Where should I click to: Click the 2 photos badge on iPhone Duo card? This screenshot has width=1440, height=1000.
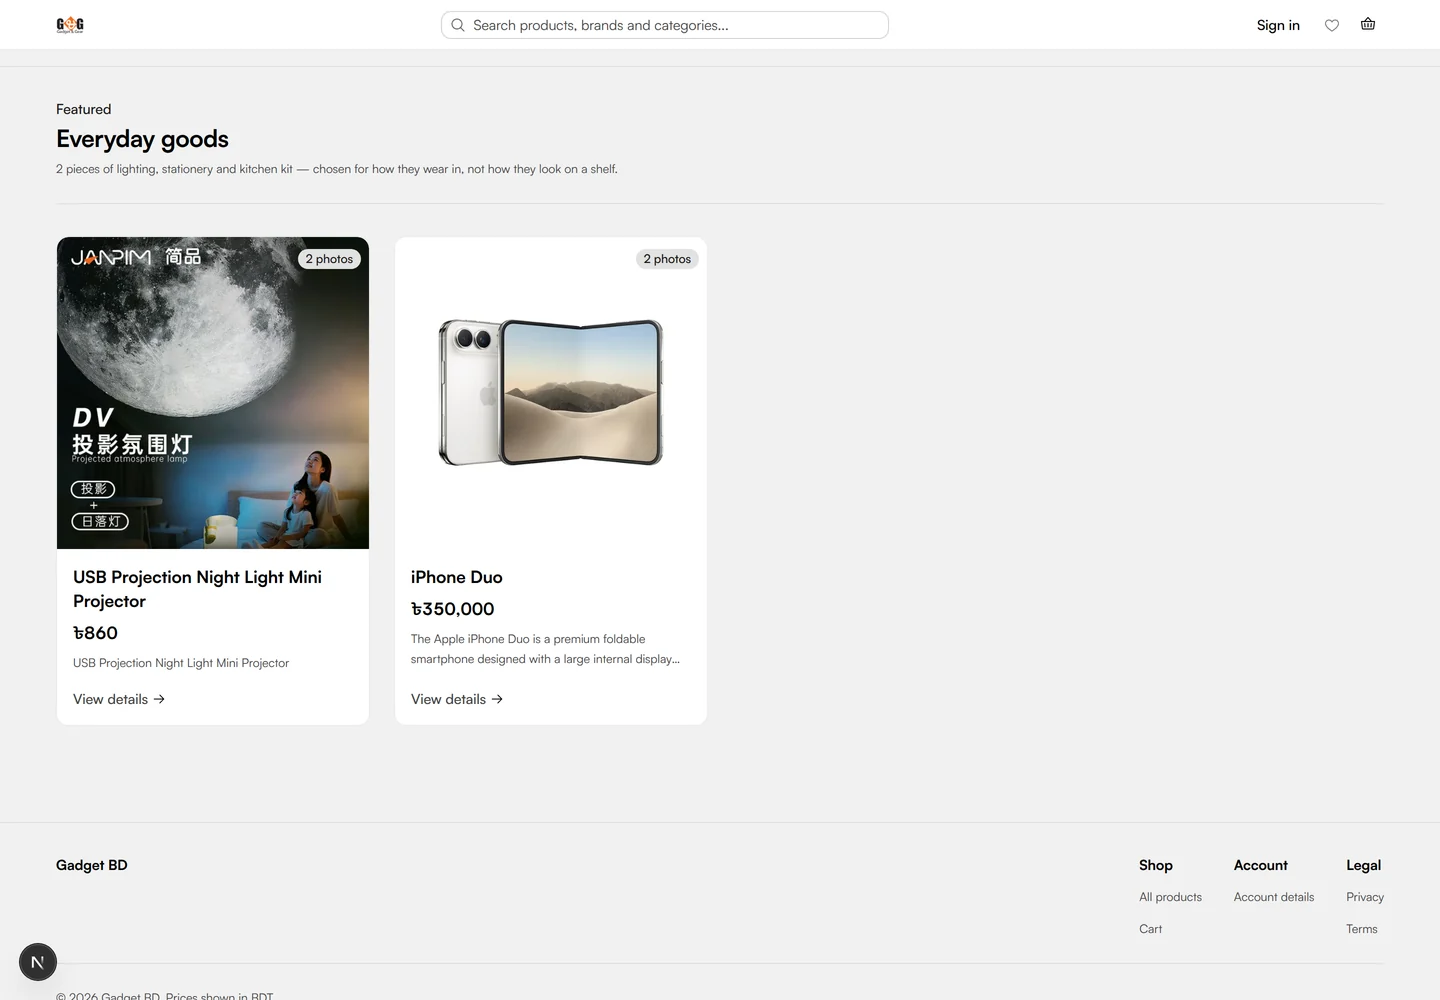pyautogui.click(x=667, y=259)
